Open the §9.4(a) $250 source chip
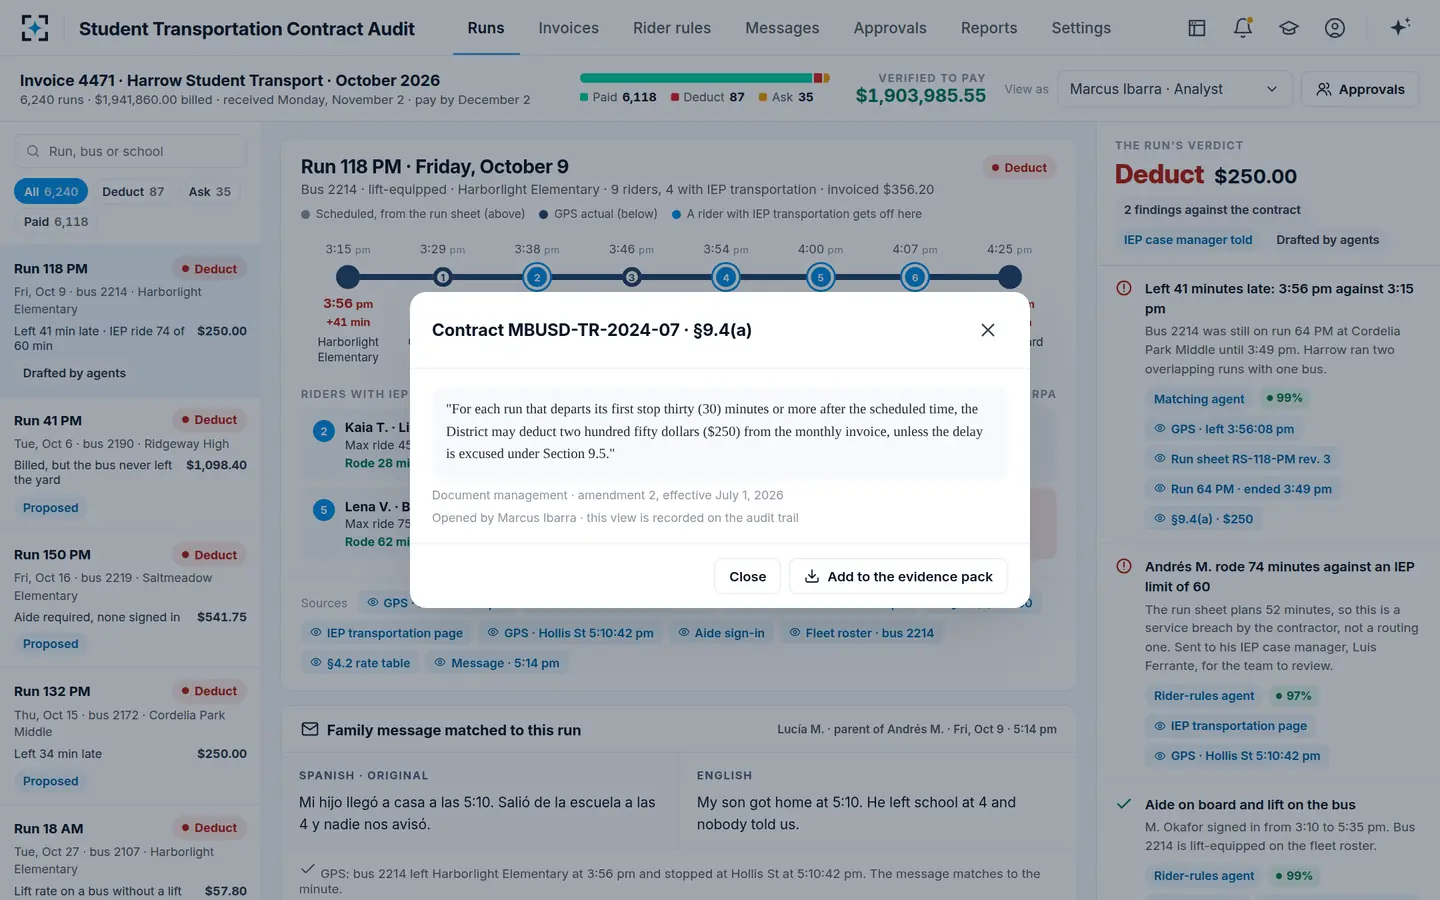Viewport: 1440px width, 900px height. [x=1203, y=519]
